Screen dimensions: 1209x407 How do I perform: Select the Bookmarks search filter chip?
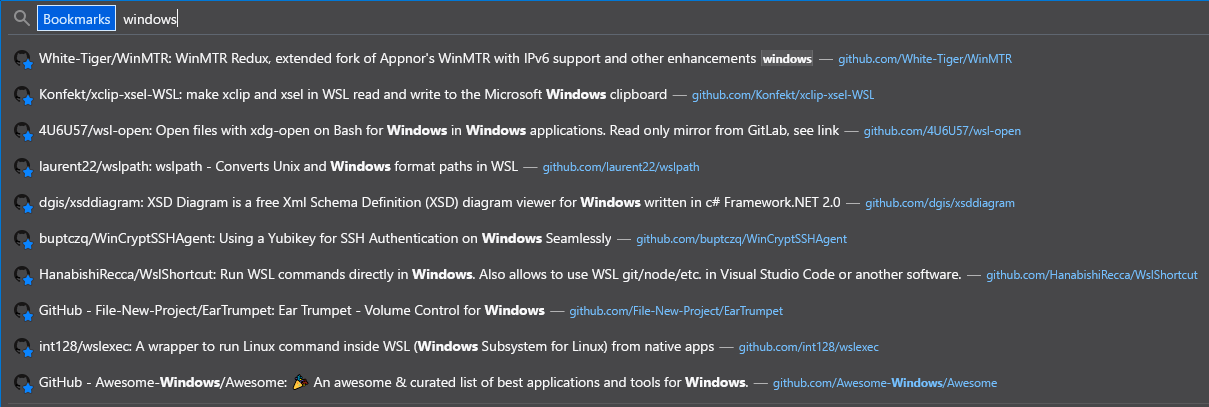point(76,19)
